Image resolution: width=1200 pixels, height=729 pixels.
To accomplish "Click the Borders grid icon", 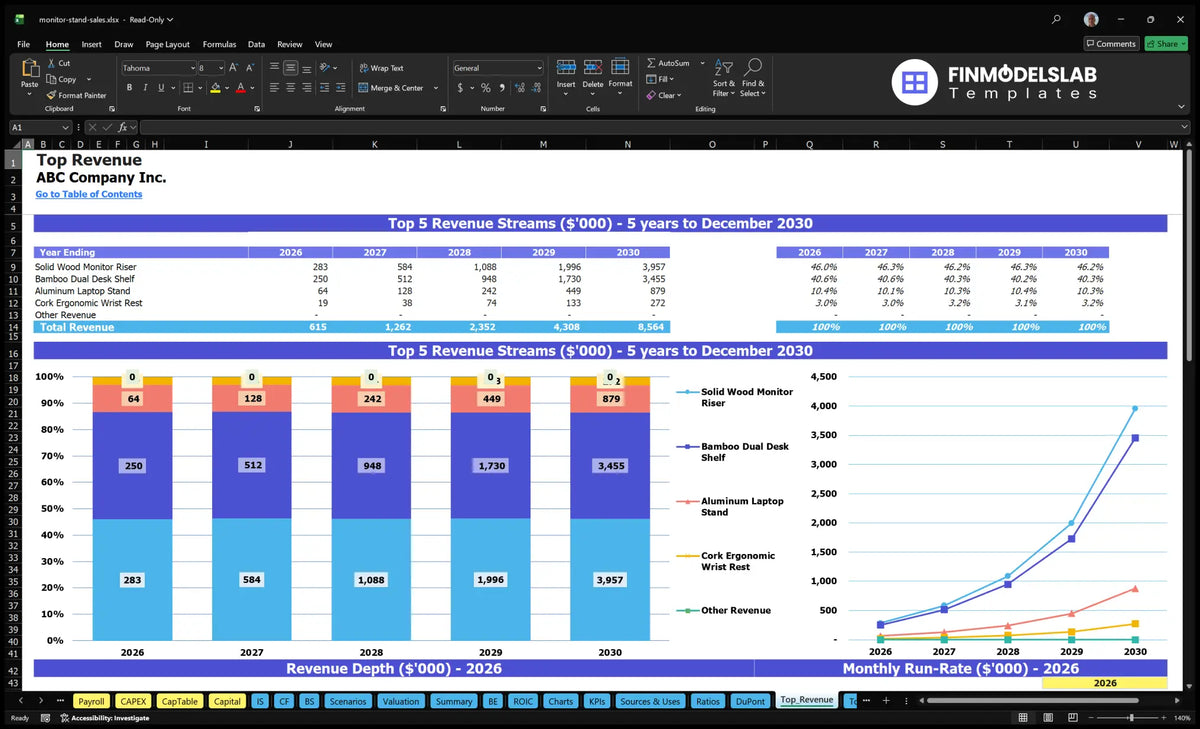I will click(188, 88).
